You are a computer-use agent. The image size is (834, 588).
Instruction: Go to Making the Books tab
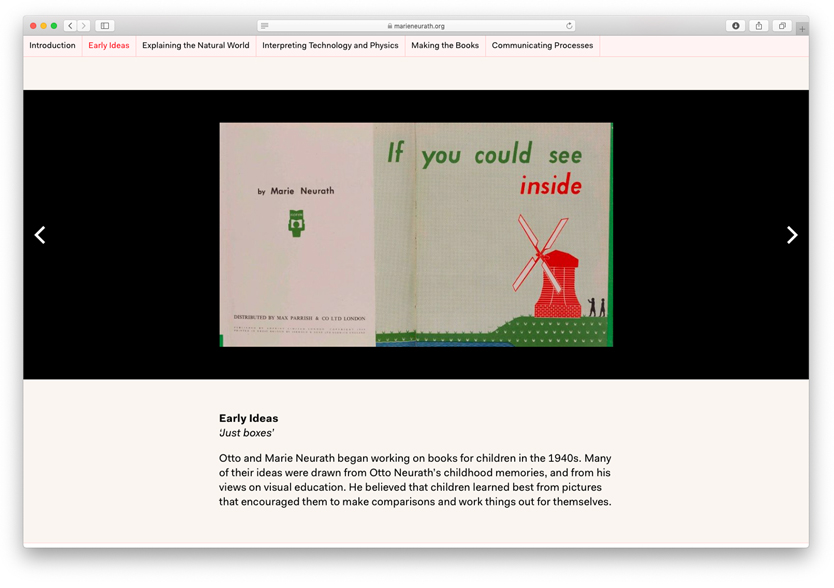pyautogui.click(x=445, y=46)
